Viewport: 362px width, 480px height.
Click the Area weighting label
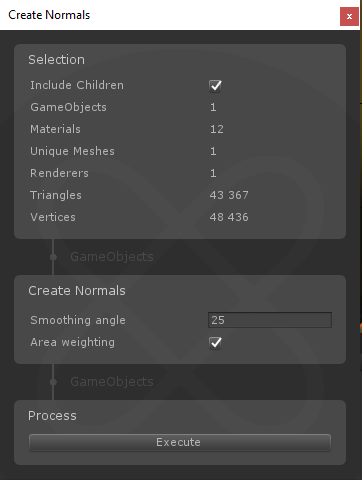coord(72,342)
